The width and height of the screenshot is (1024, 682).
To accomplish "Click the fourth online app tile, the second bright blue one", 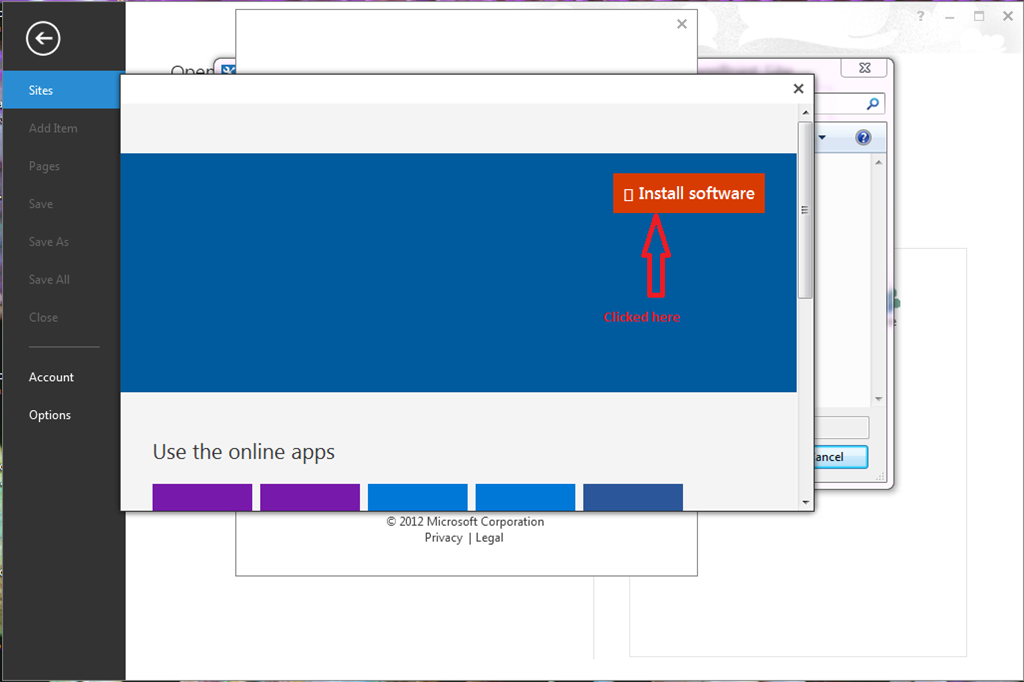I will tap(526, 497).
